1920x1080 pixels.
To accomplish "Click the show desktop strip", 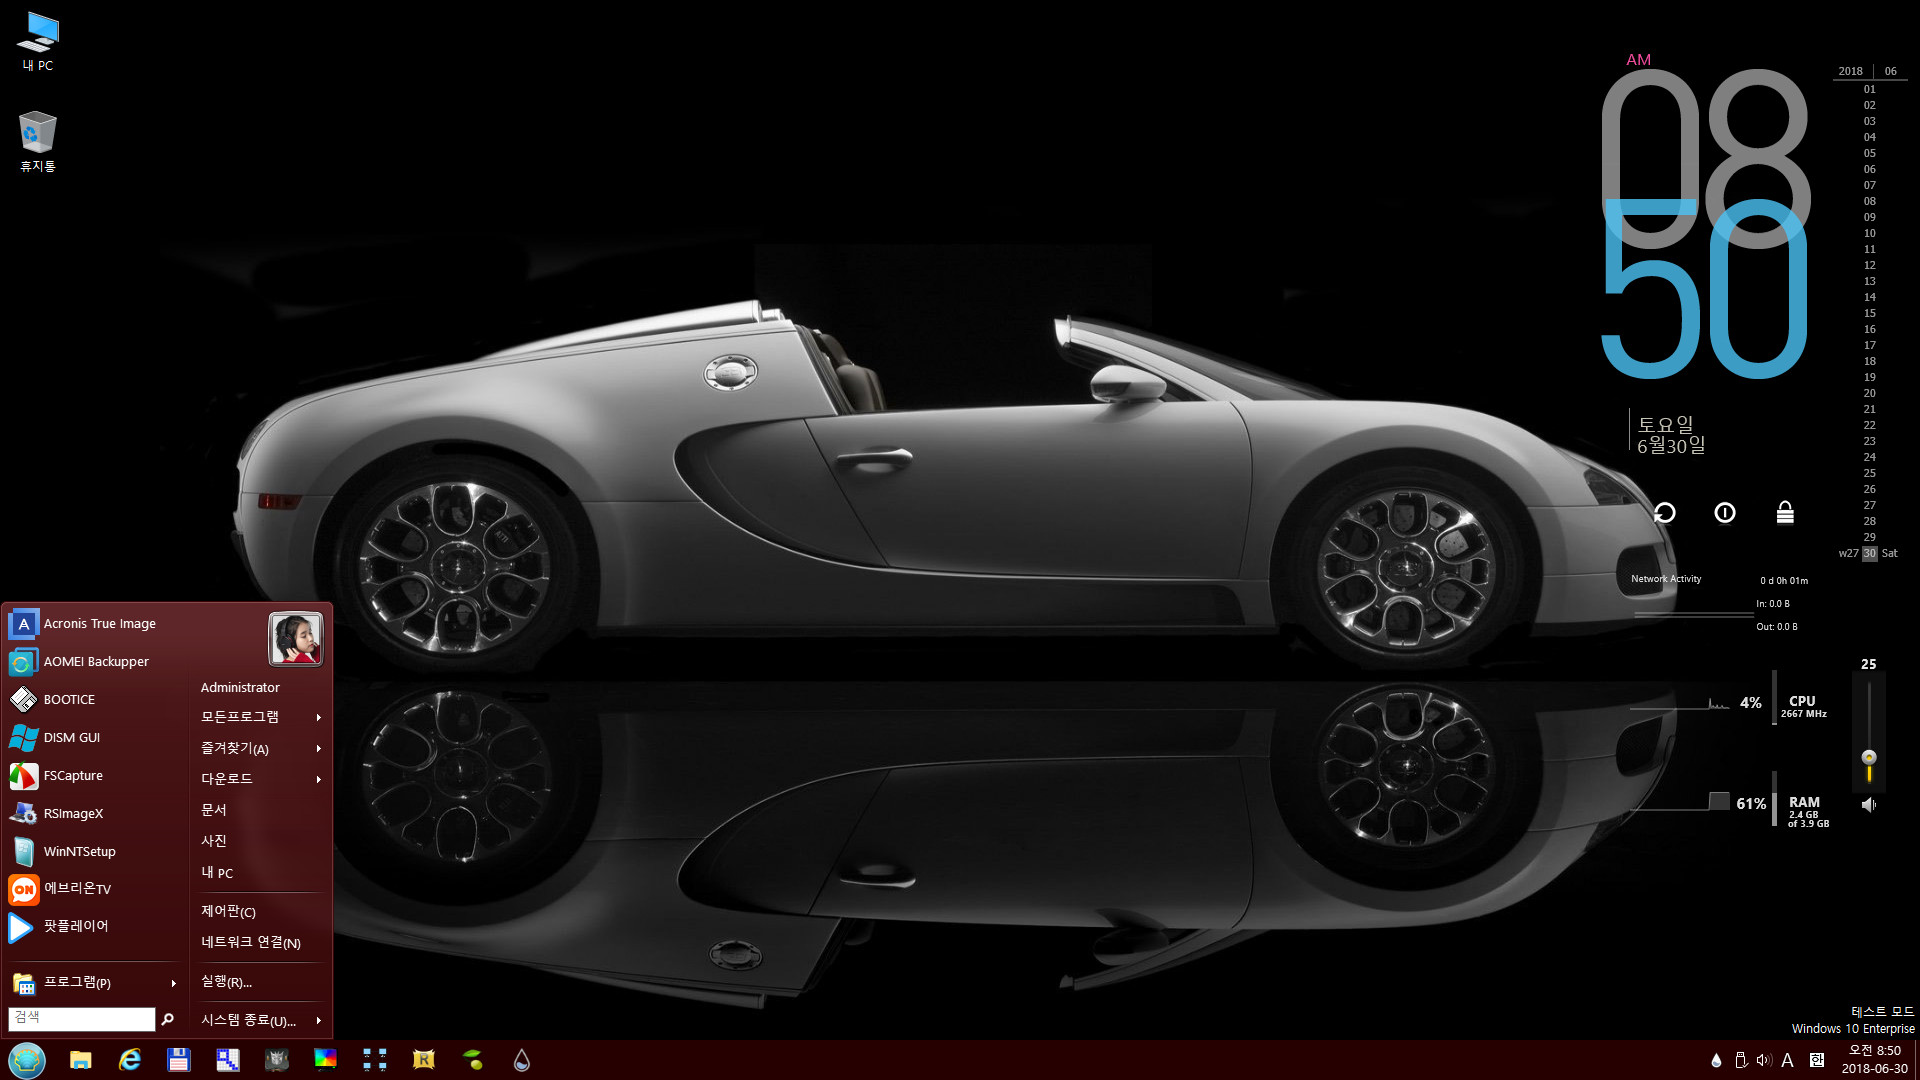I will 1917,1060.
